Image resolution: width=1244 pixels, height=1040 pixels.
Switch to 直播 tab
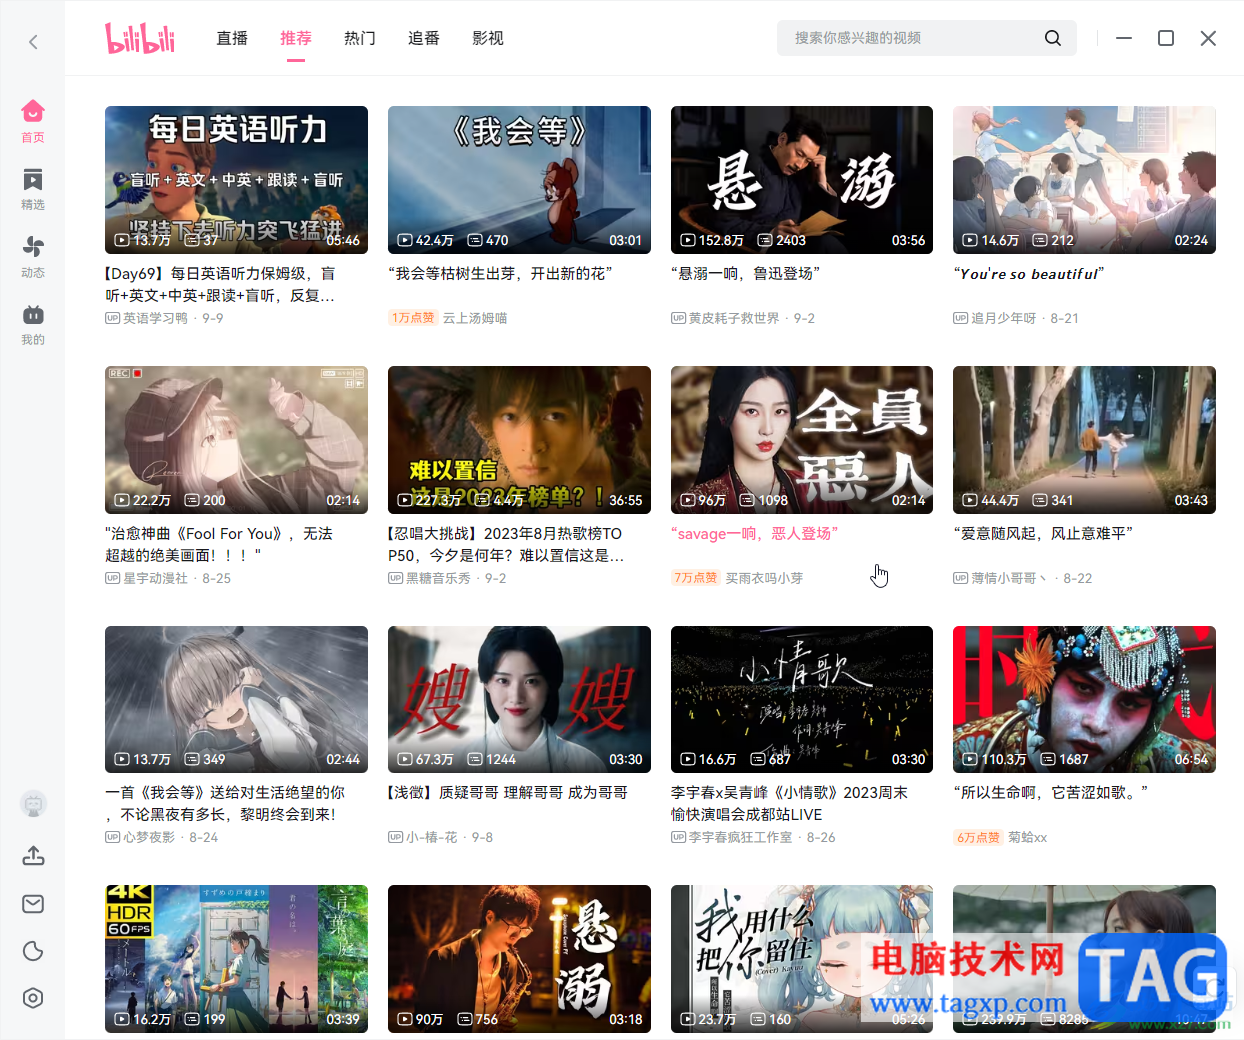click(x=232, y=38)
